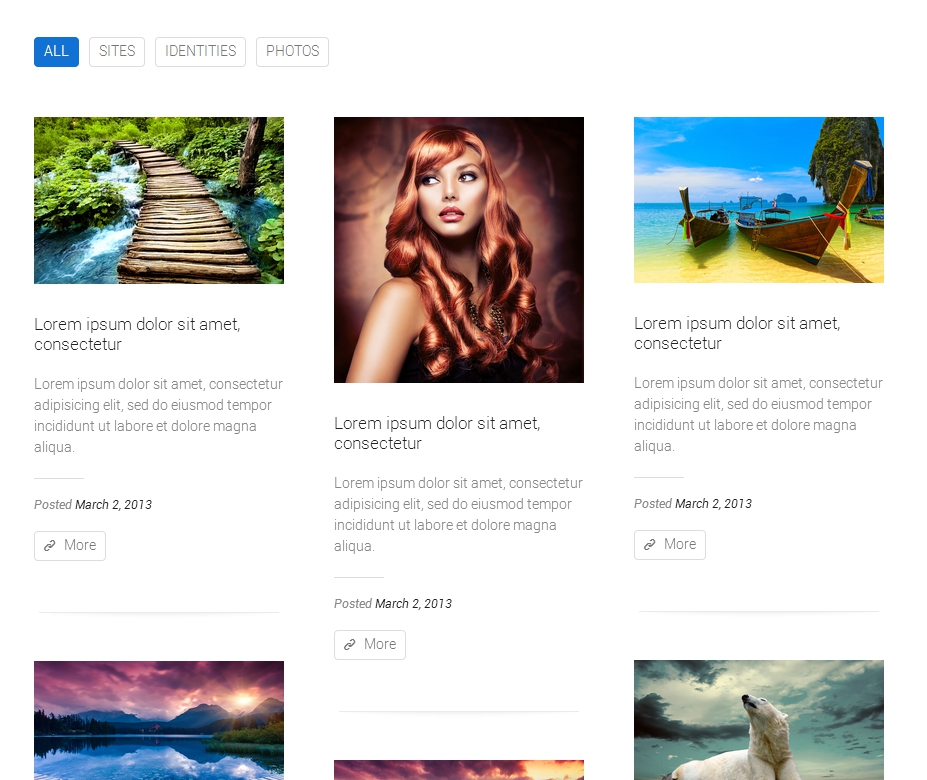Screen dimensions: 927x780
Task: Open title below beach boats image
Action: coord(737,333)
